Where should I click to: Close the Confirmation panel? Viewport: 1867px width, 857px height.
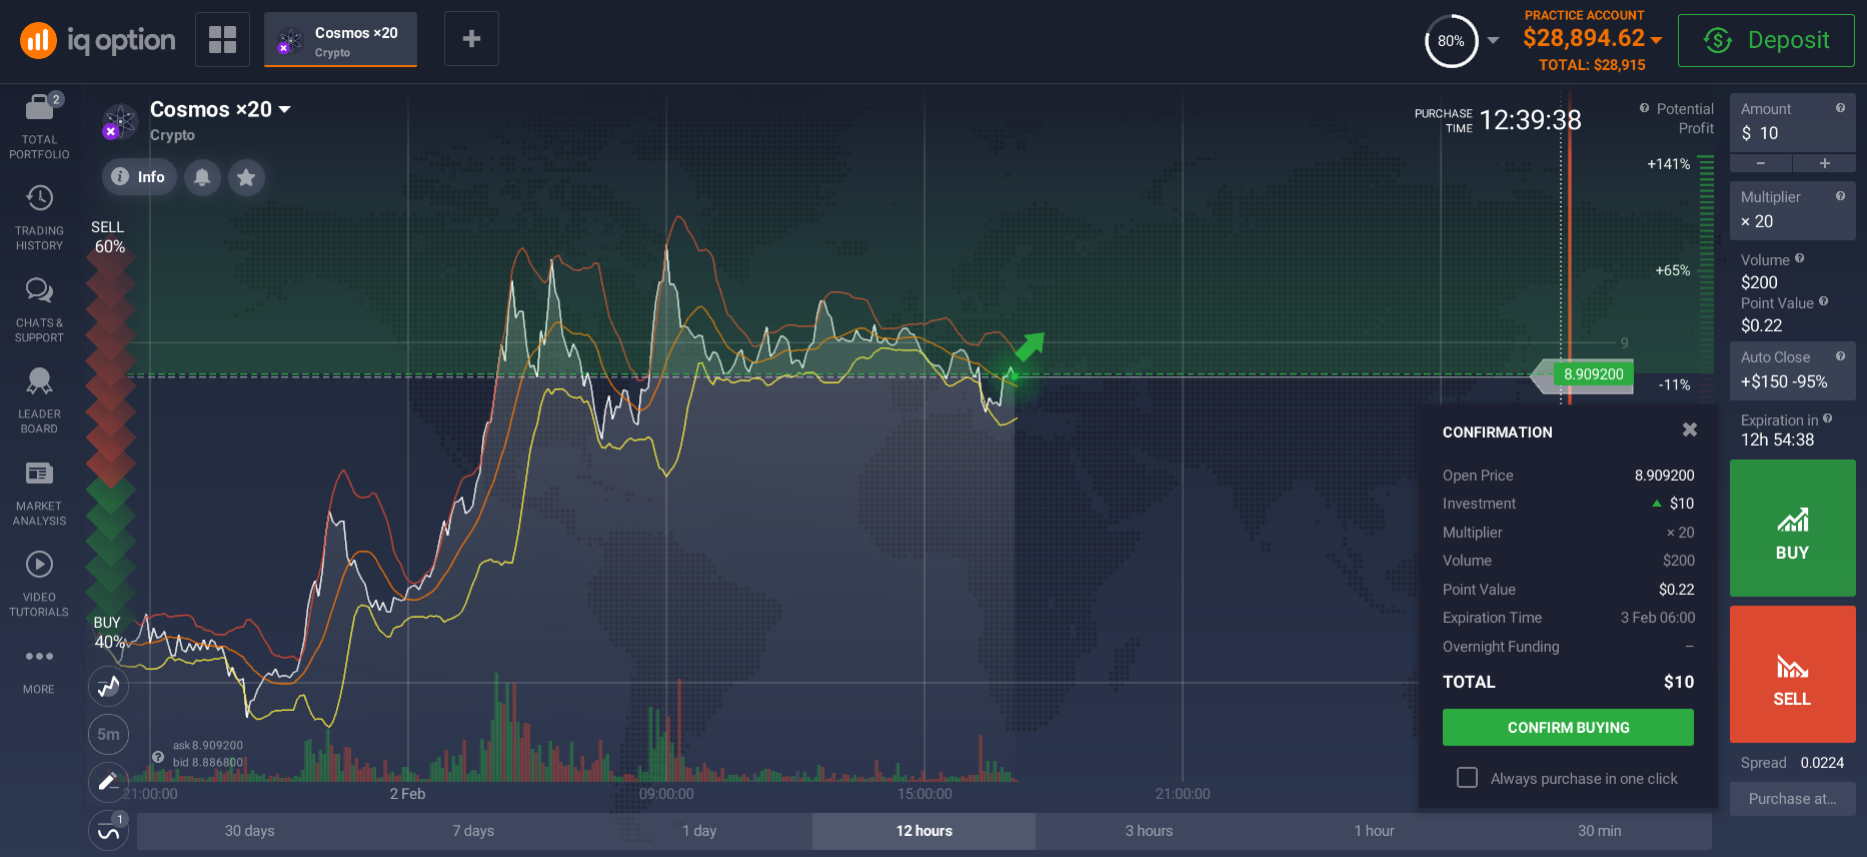[1689, 429]
